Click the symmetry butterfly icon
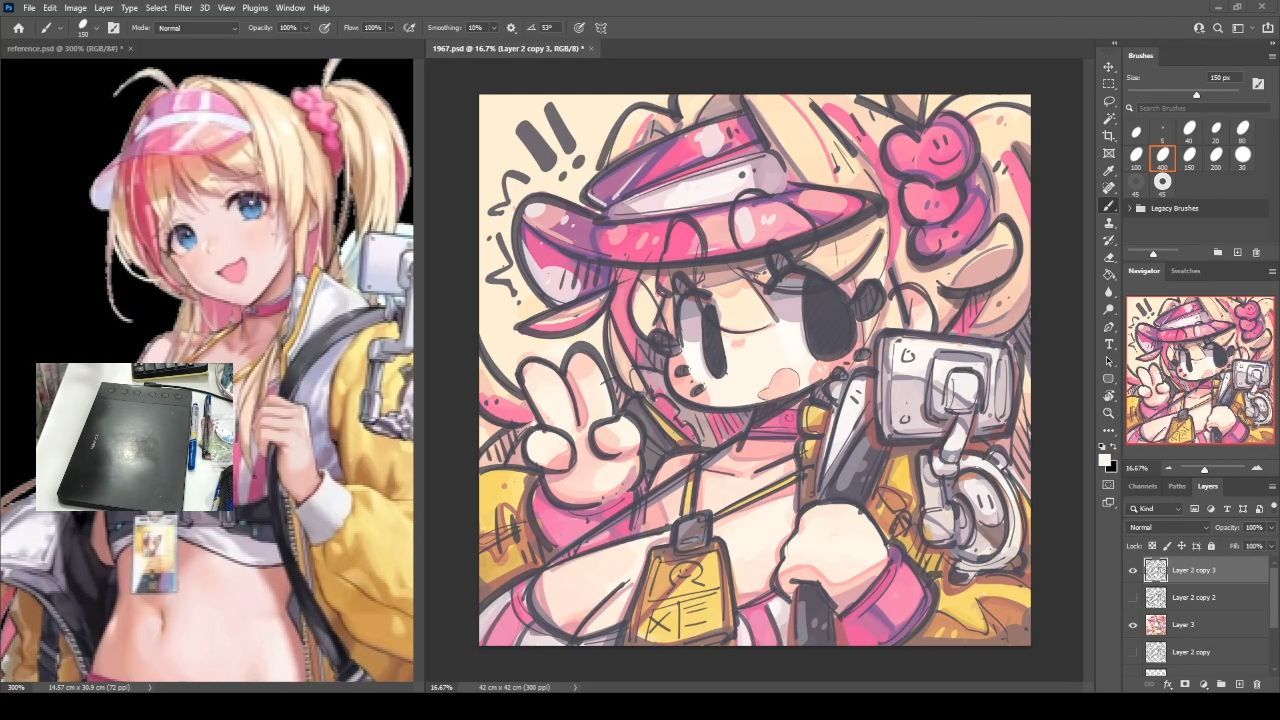This screenshot has width=1280, height=720. click(x=601, y=28)
